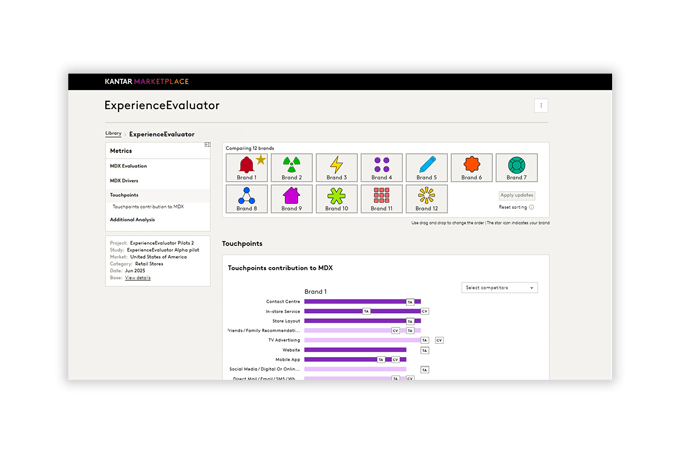Expand Additional Analysis in Metrics
680x453 pixels.
pyautogui.click(x=132, y=219)
